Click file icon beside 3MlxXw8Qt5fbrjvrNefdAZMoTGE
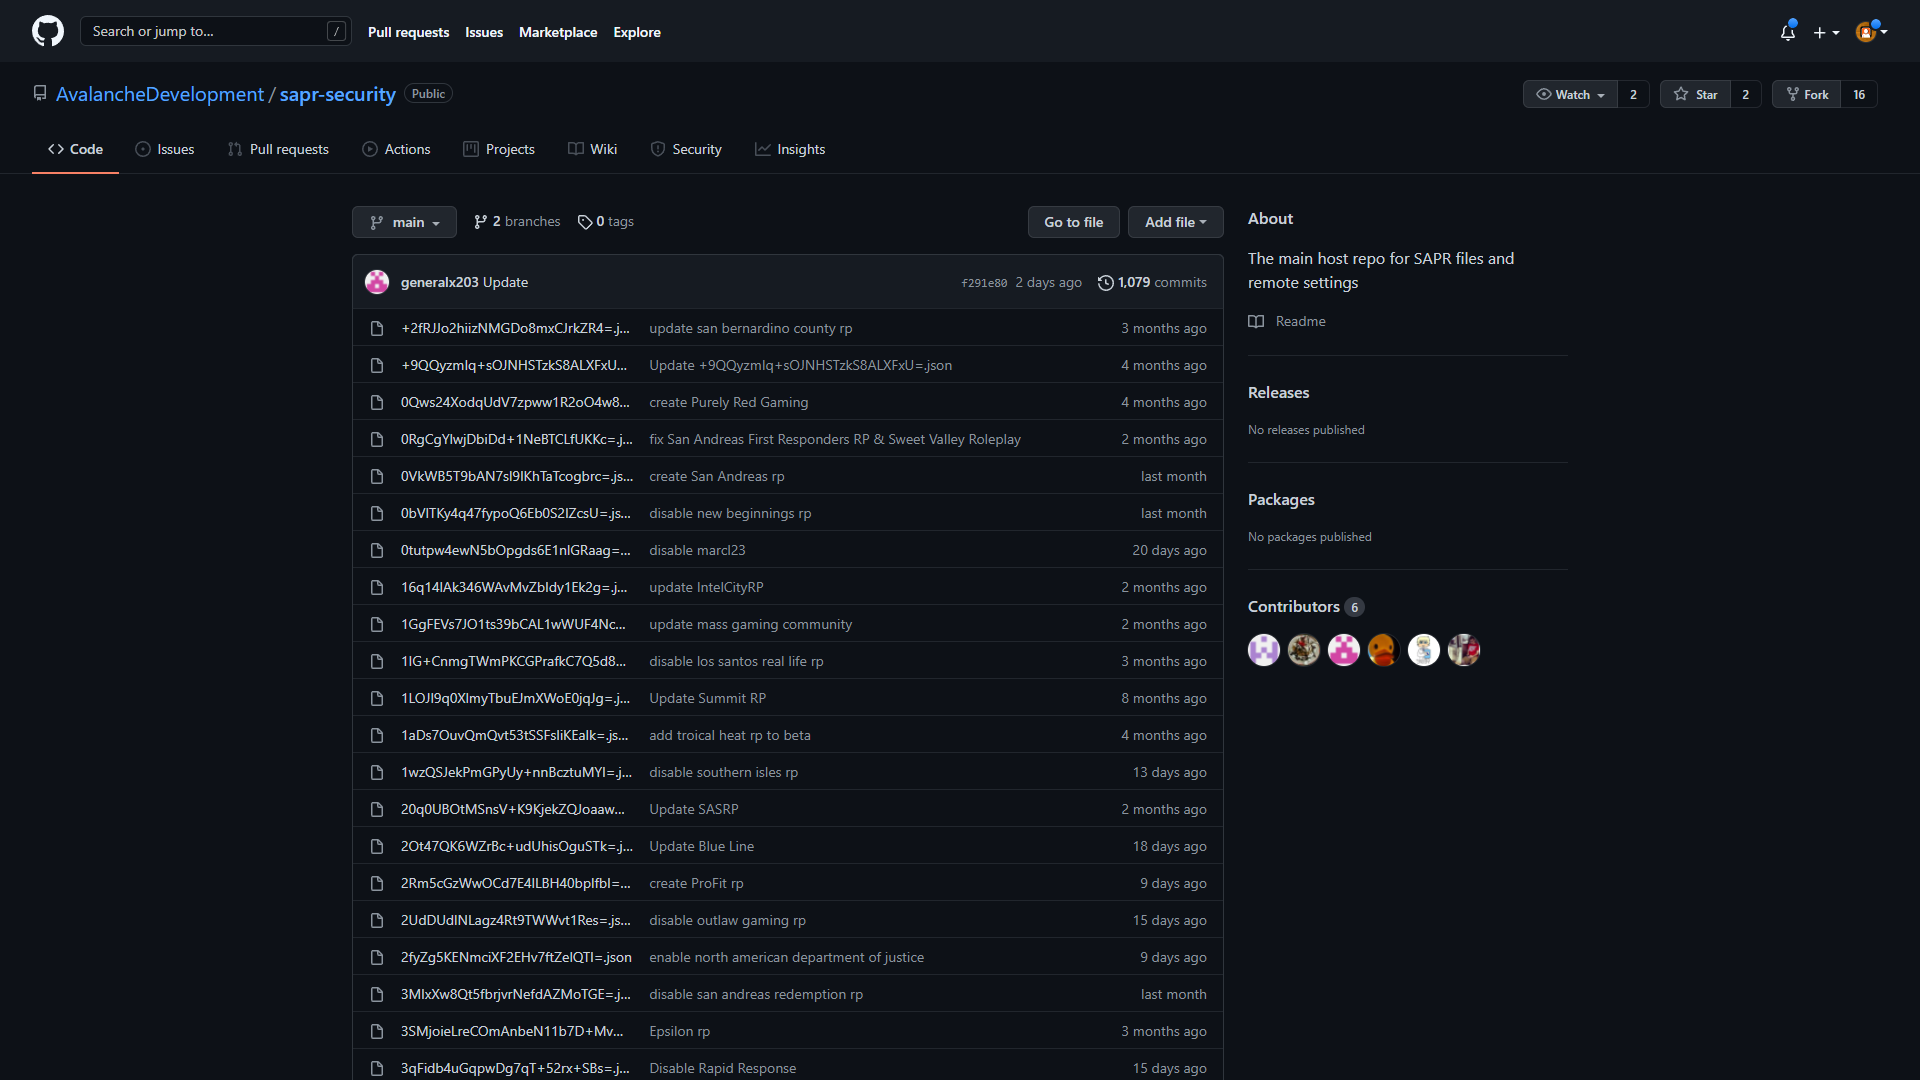This screenshot has height=1080, width=1920. pyautogui.click(x=377, y=994)
